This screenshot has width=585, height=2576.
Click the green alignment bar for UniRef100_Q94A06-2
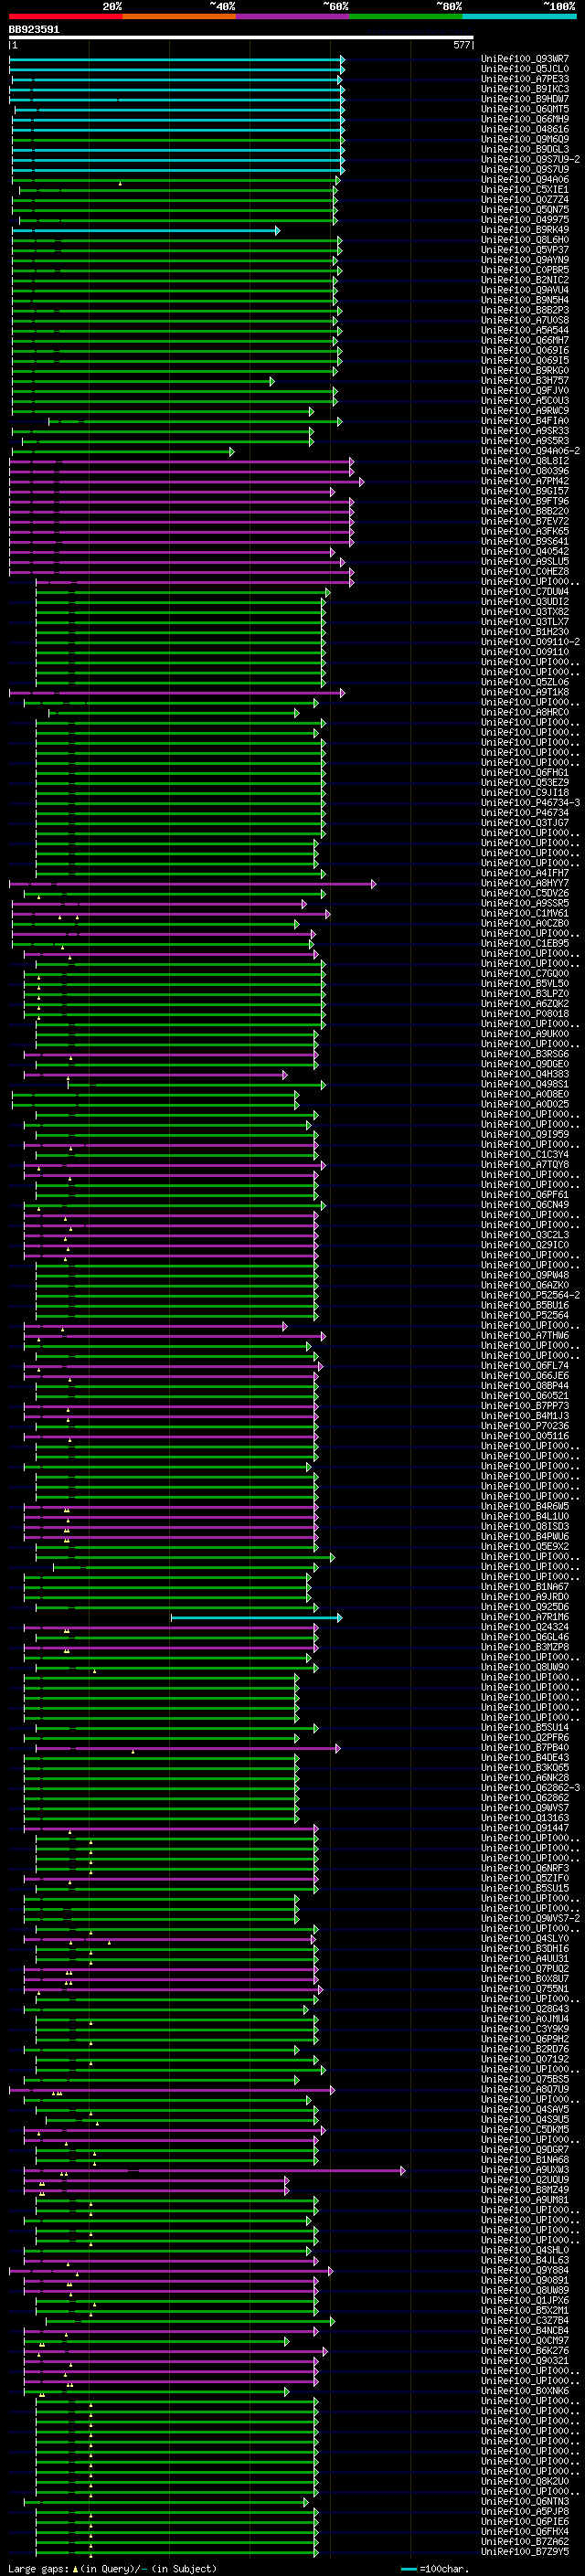click(123, 451)
